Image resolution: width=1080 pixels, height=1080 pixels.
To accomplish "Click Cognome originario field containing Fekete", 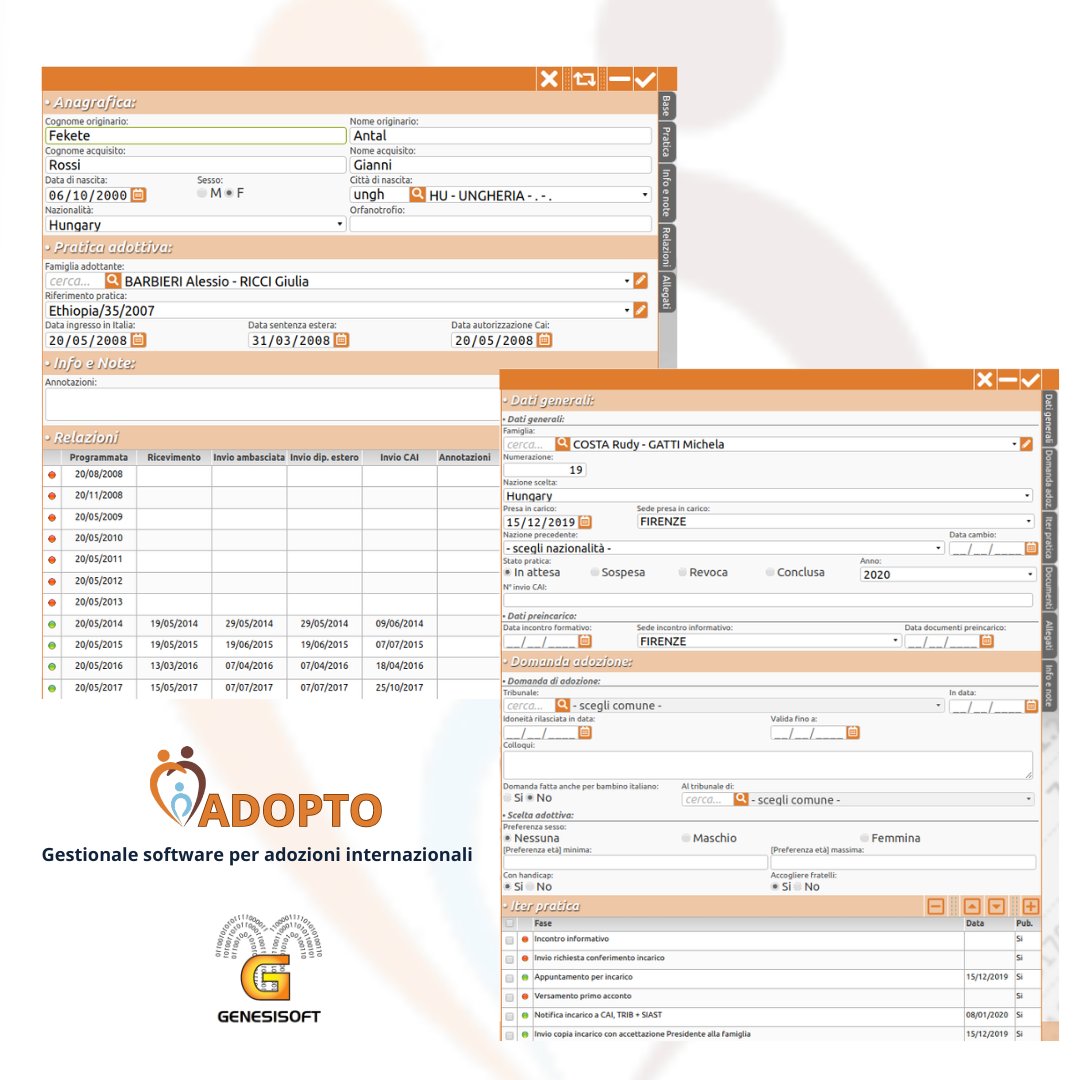I will click(x=196, y=136).
